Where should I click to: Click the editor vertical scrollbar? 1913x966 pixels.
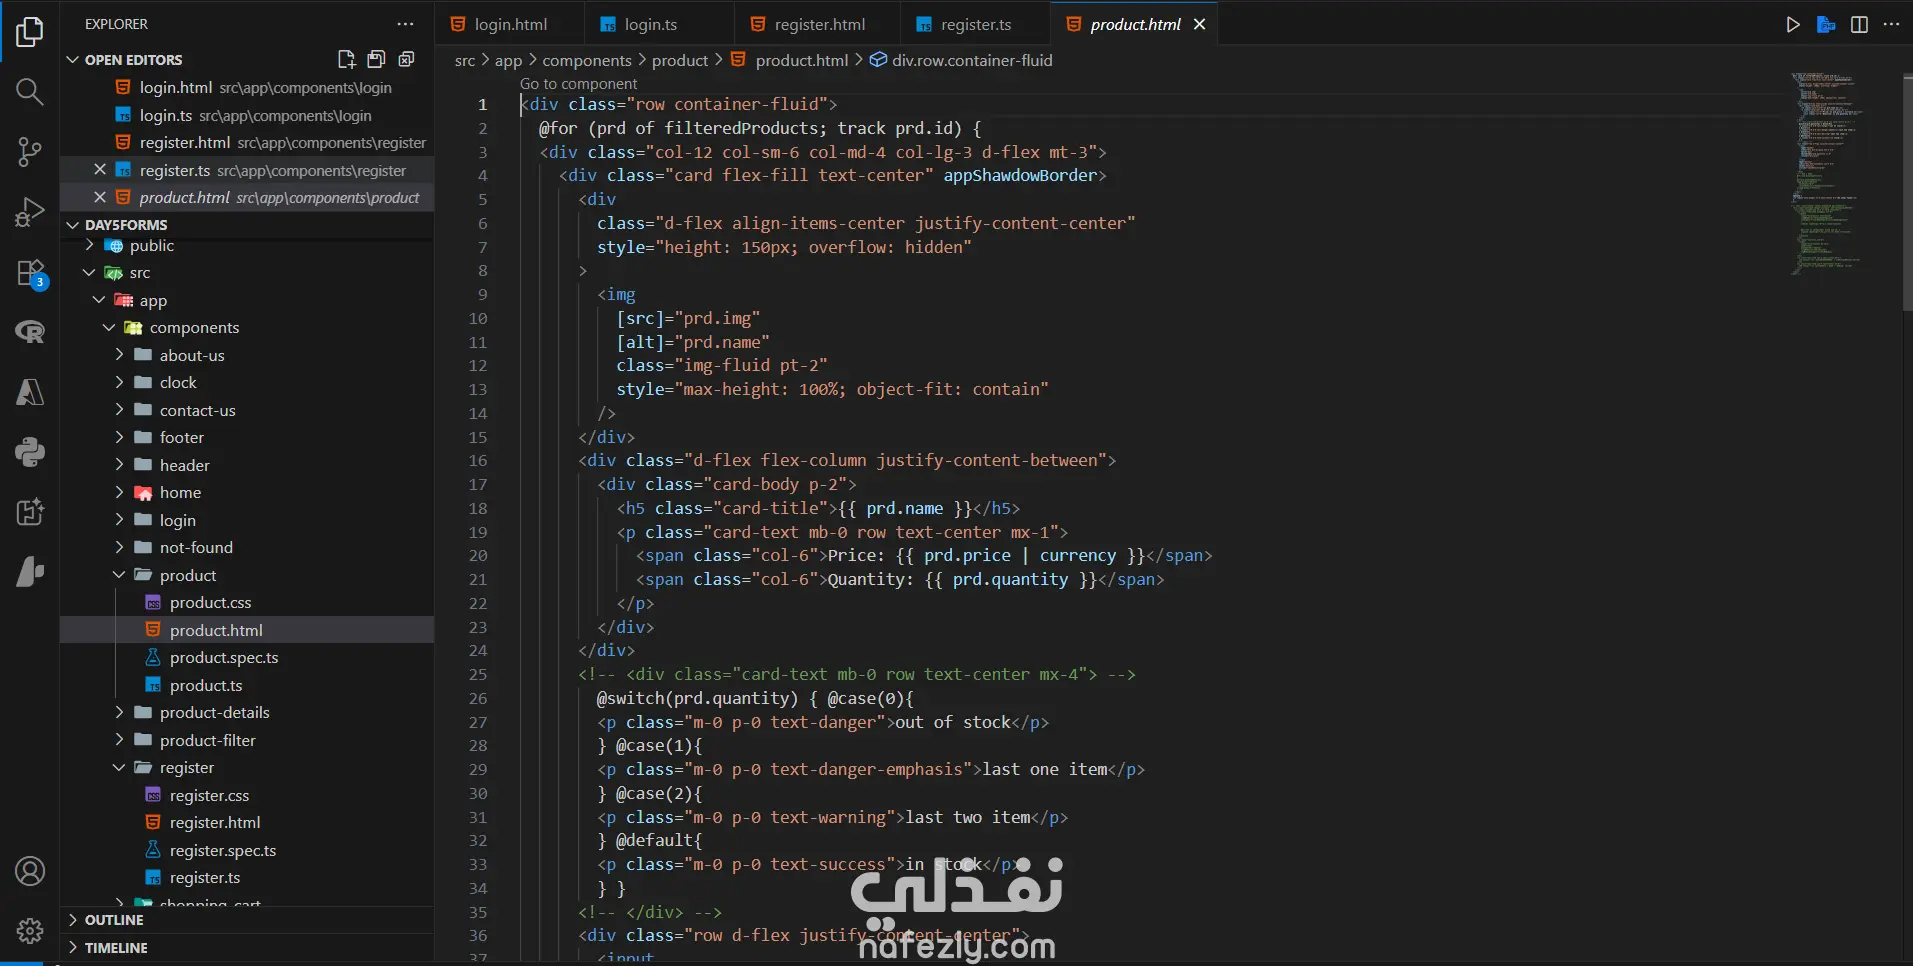click(x=1906, y=192)
